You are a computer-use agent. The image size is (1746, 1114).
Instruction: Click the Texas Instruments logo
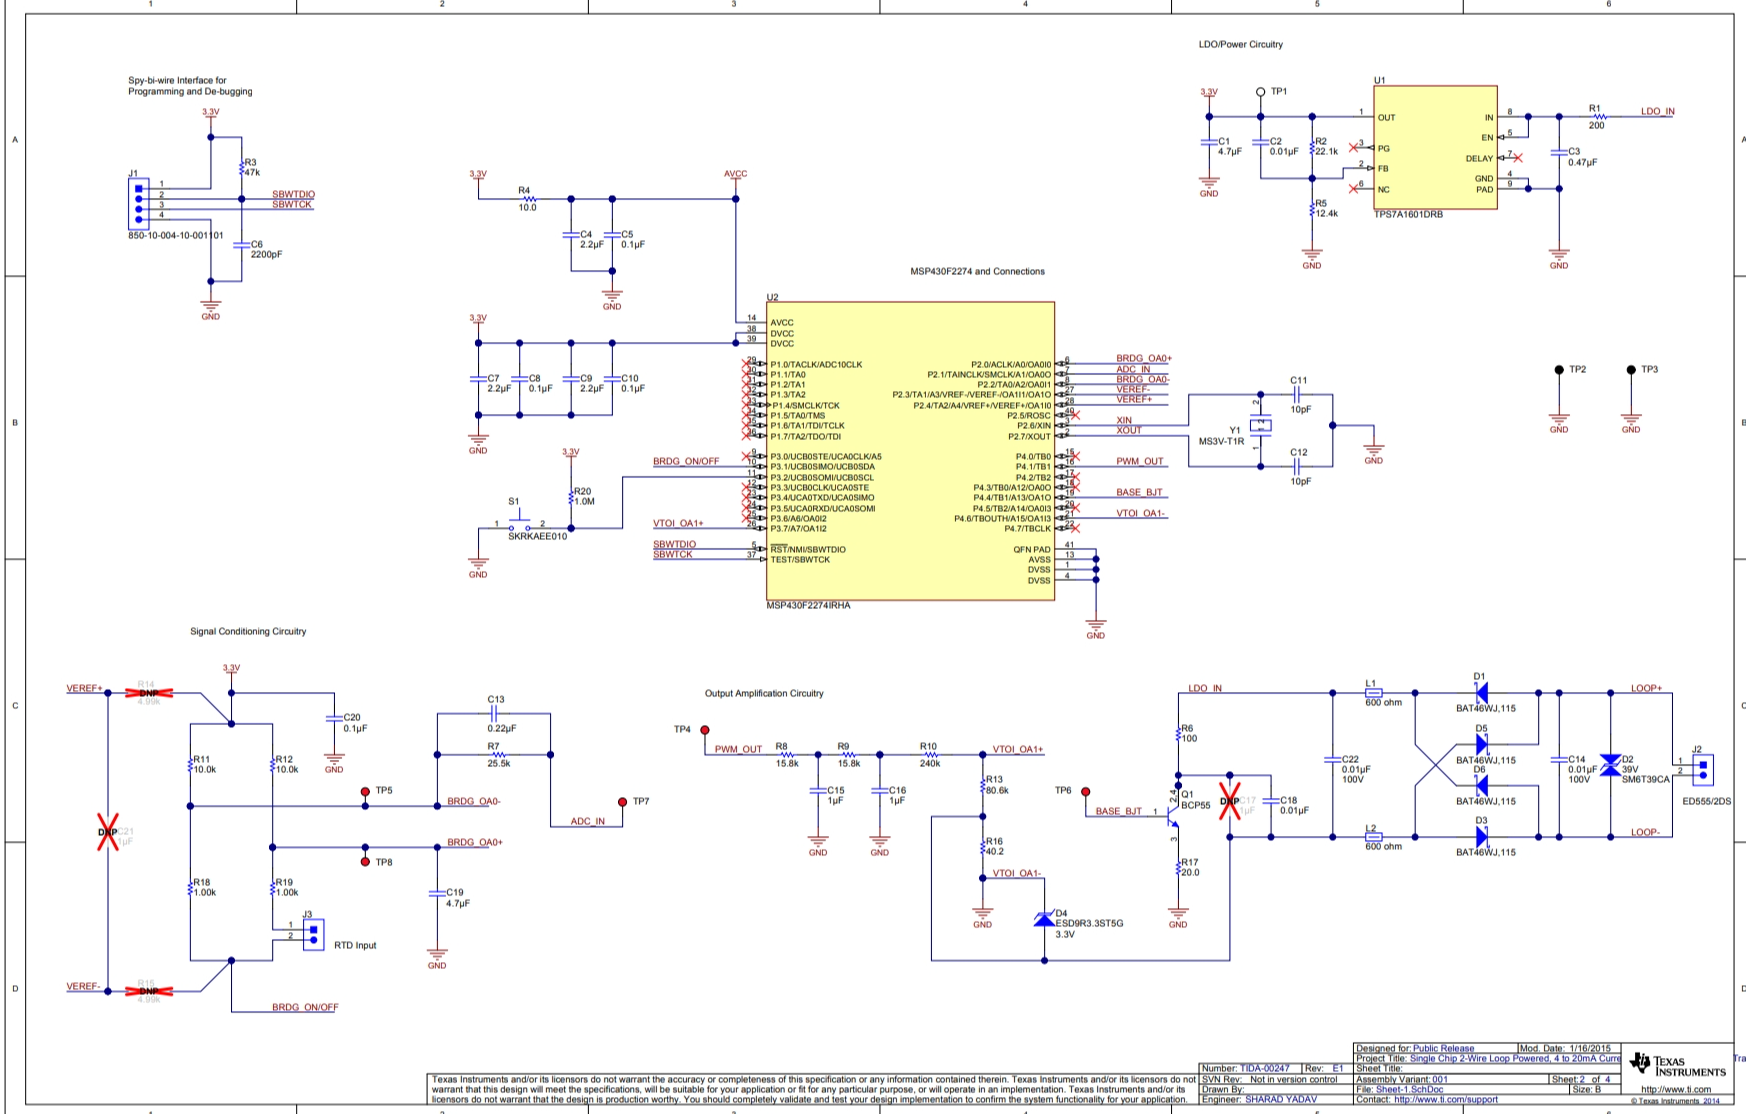(x=1677, y=1065)
